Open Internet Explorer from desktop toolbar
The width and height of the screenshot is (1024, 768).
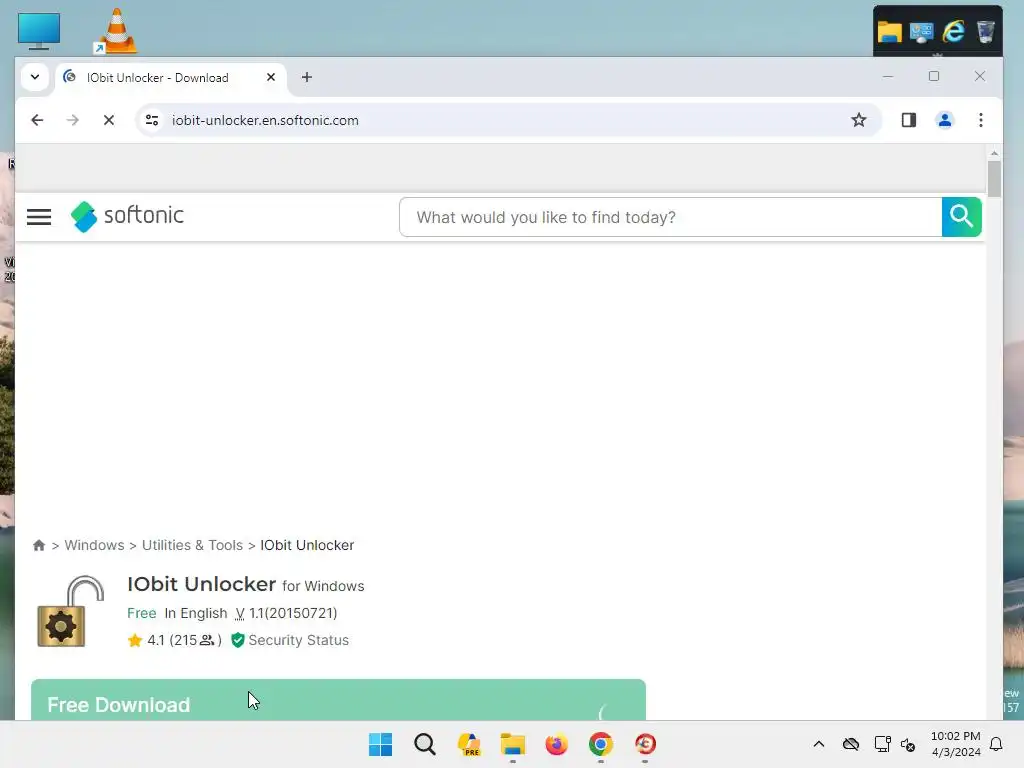click(x=953, y=31)
